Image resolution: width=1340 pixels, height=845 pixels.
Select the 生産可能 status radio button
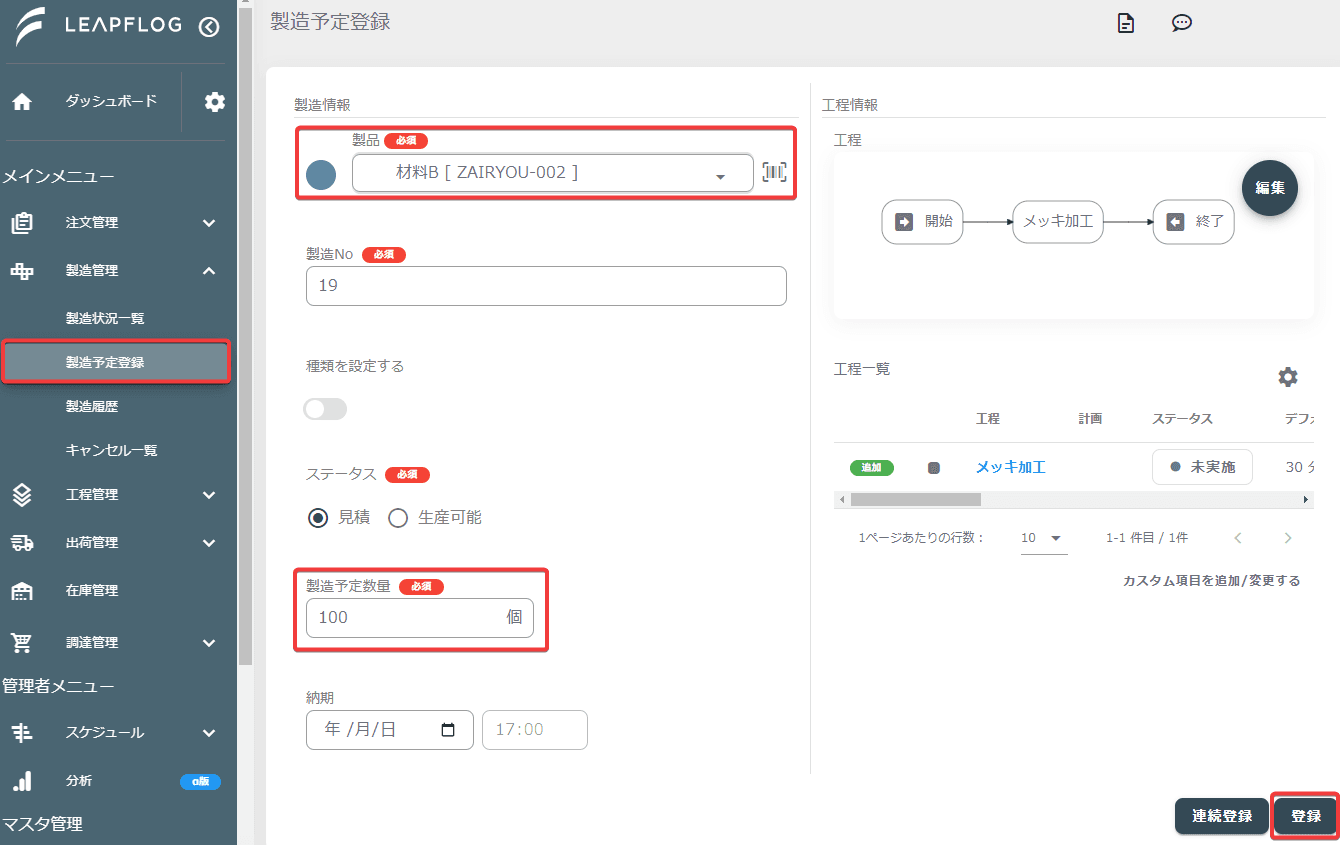[x=398, y=518]
